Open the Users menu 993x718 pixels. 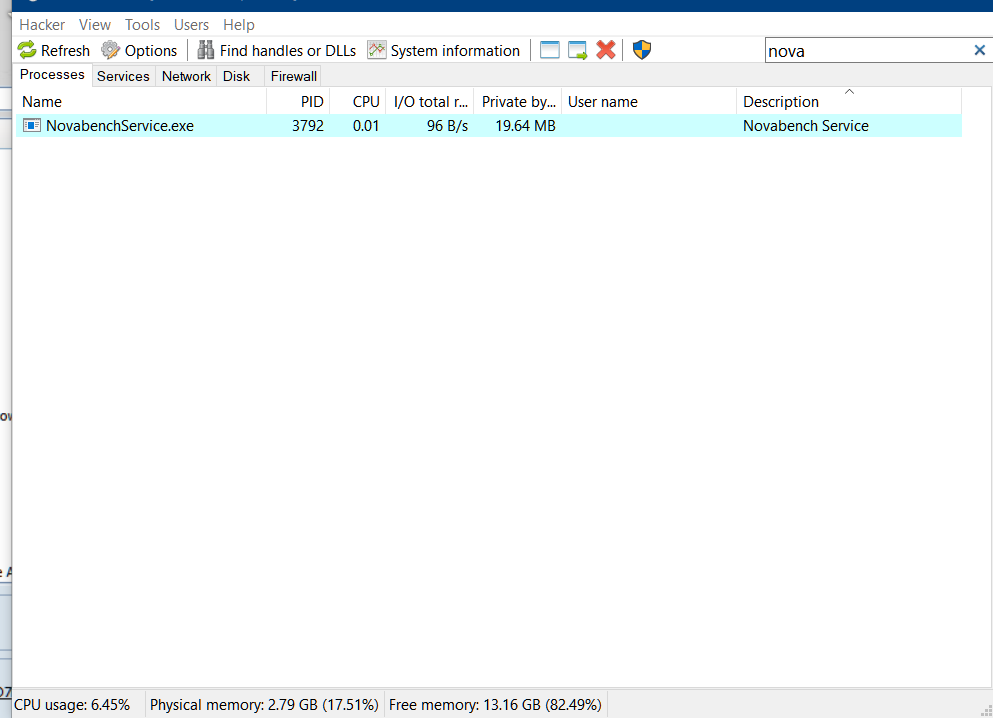click(x=191, y=25)
